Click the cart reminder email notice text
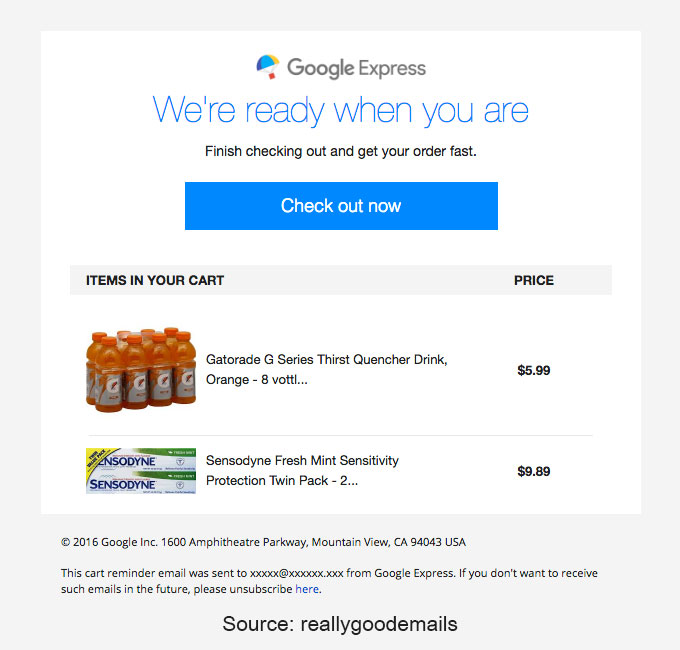 tap(329, 581)
